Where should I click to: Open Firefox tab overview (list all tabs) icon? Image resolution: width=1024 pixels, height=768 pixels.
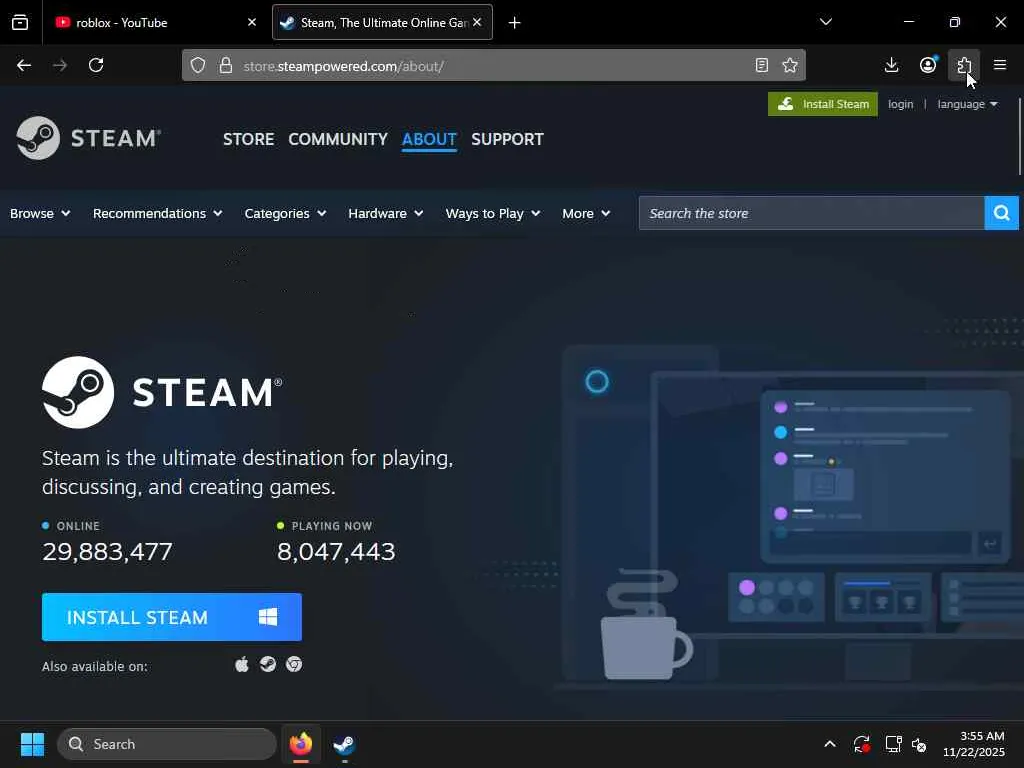20,23
